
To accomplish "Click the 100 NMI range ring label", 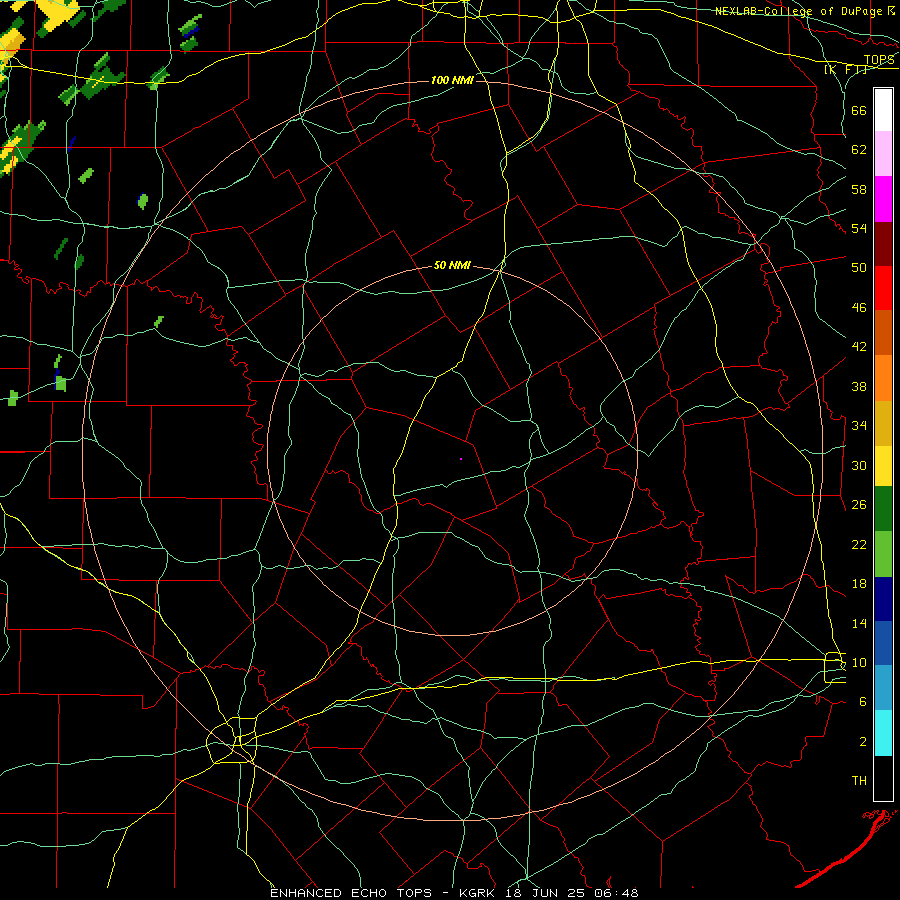I will click(452, 80).
